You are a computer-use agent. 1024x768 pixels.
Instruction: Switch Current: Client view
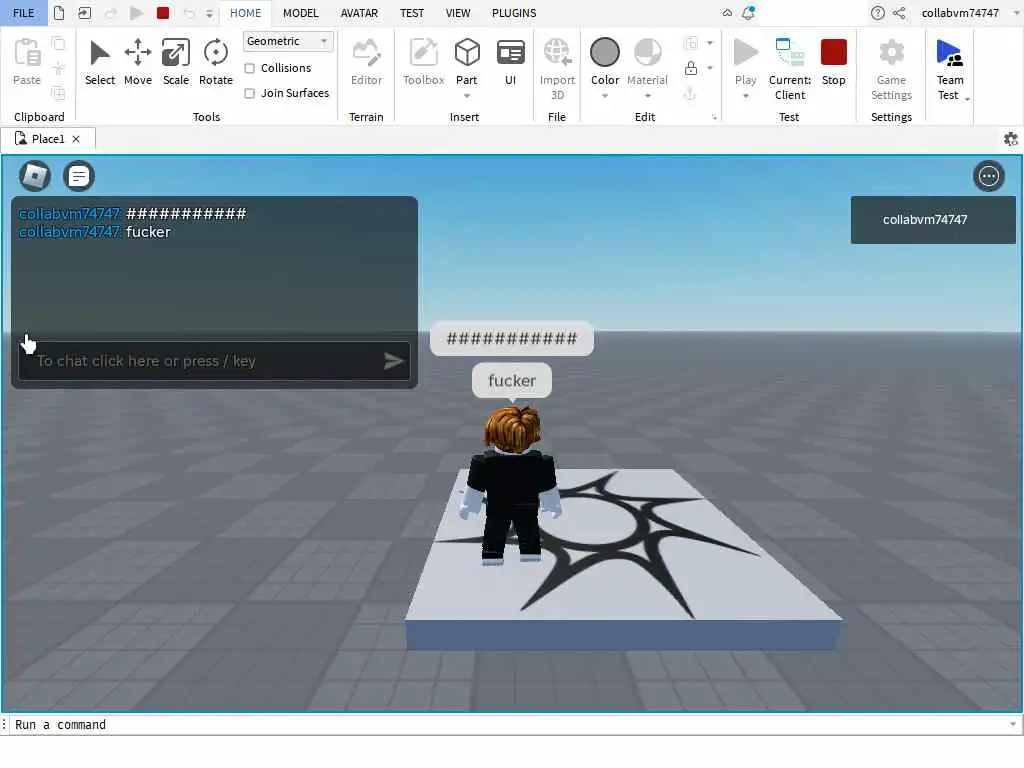(790, 69)
